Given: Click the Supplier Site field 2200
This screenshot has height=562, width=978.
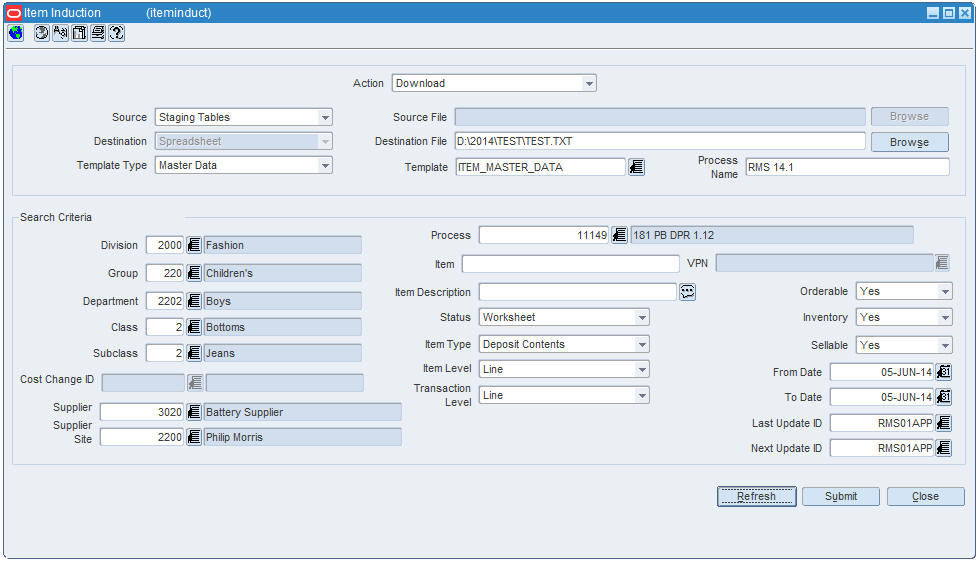Looking at the screenshot, I should click(x=142, y=437).
